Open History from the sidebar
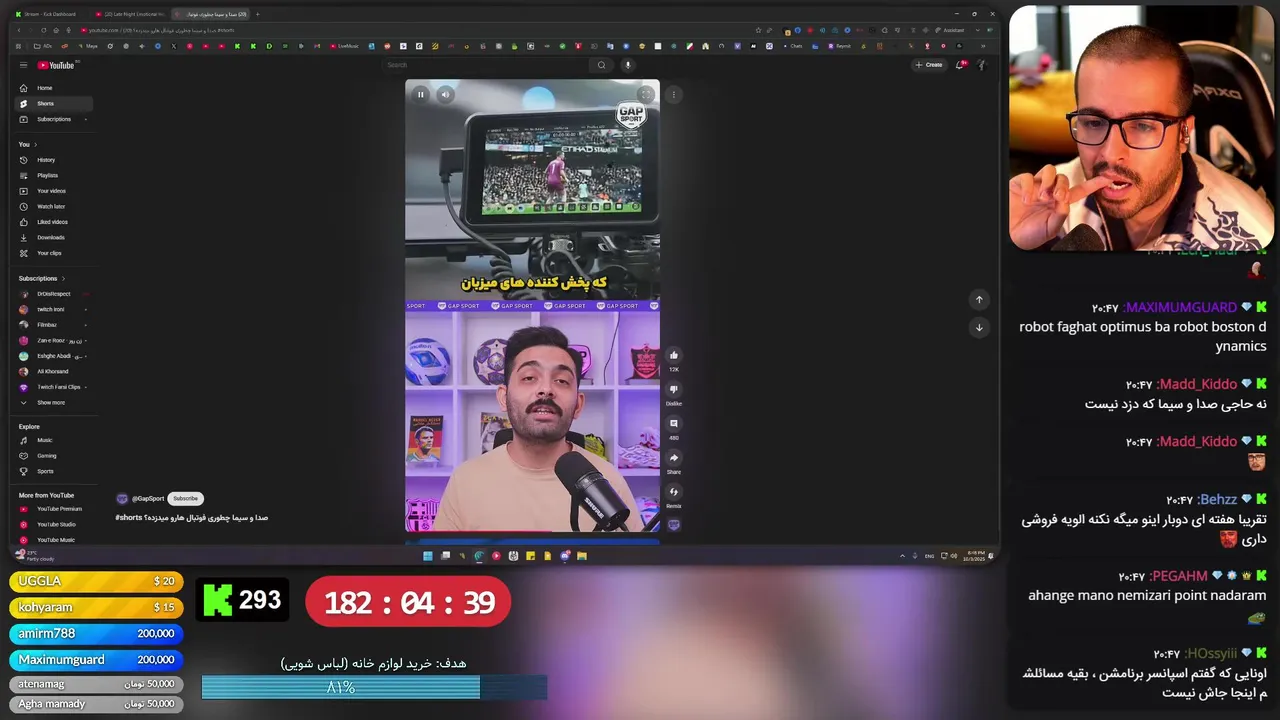This screenshot has width=1280, height=720. tap(54, 160)
